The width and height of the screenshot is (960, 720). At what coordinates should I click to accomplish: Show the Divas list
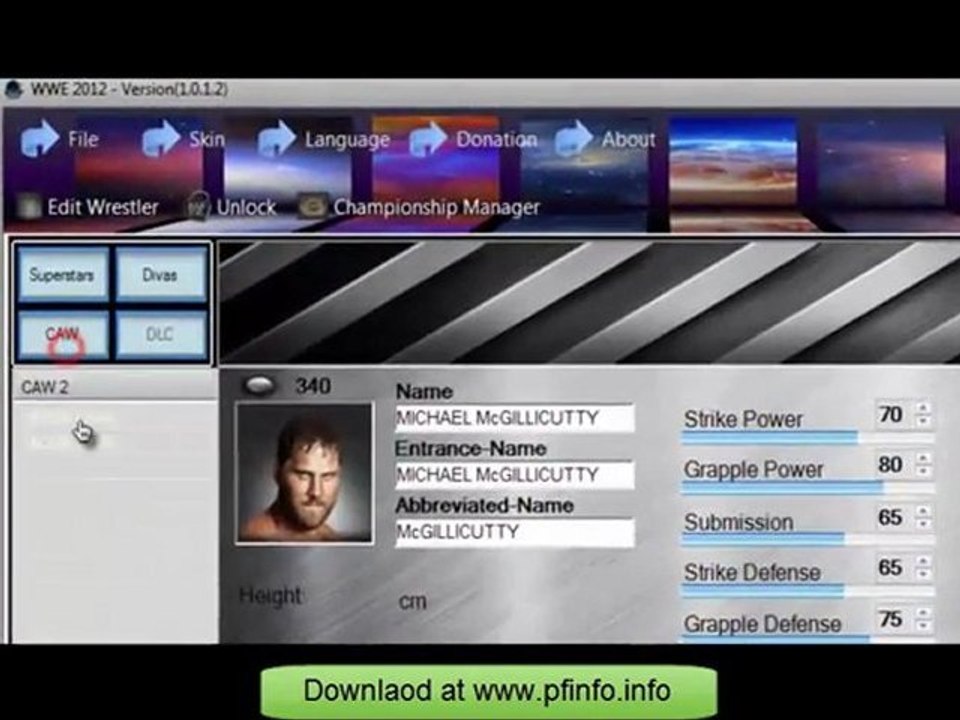pyautogui.click(x=161, y=274)
